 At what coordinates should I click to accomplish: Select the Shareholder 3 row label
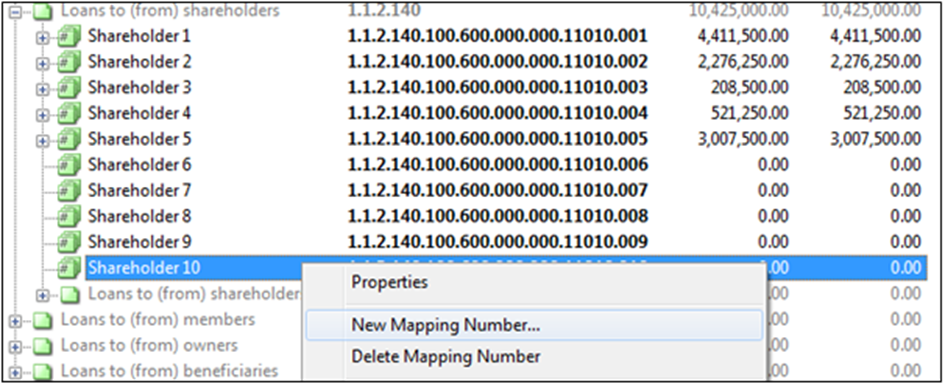(139, 87)
